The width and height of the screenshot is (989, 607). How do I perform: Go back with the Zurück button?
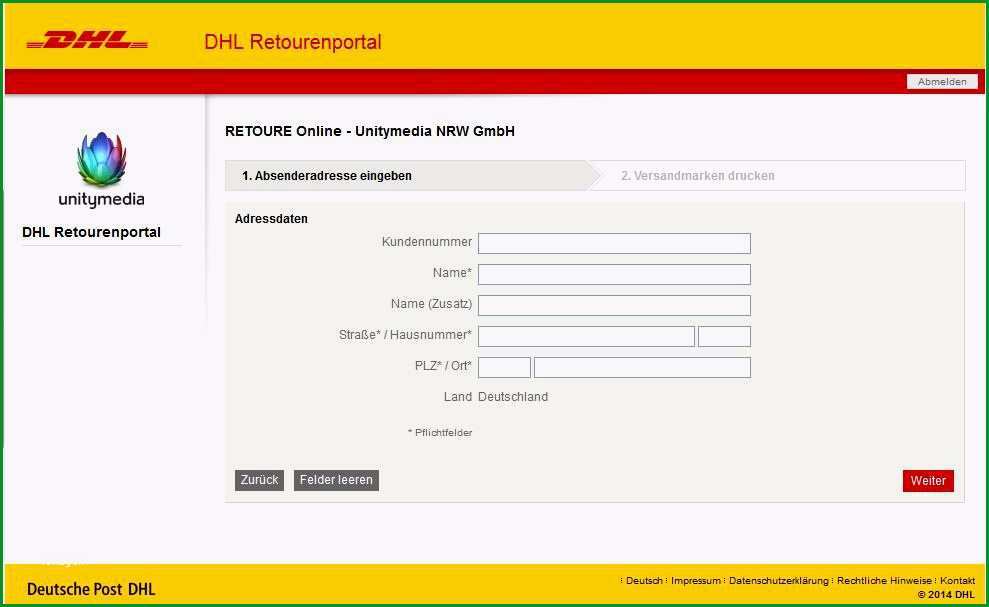point(259,480)
